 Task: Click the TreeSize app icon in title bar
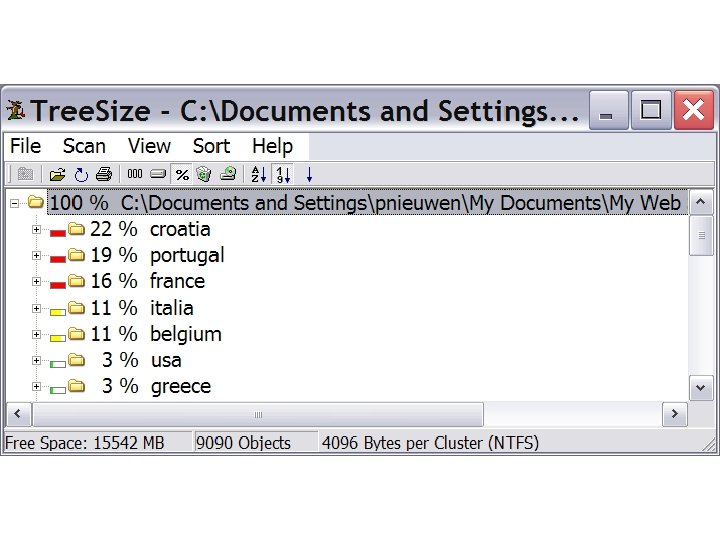click(16, 110)
